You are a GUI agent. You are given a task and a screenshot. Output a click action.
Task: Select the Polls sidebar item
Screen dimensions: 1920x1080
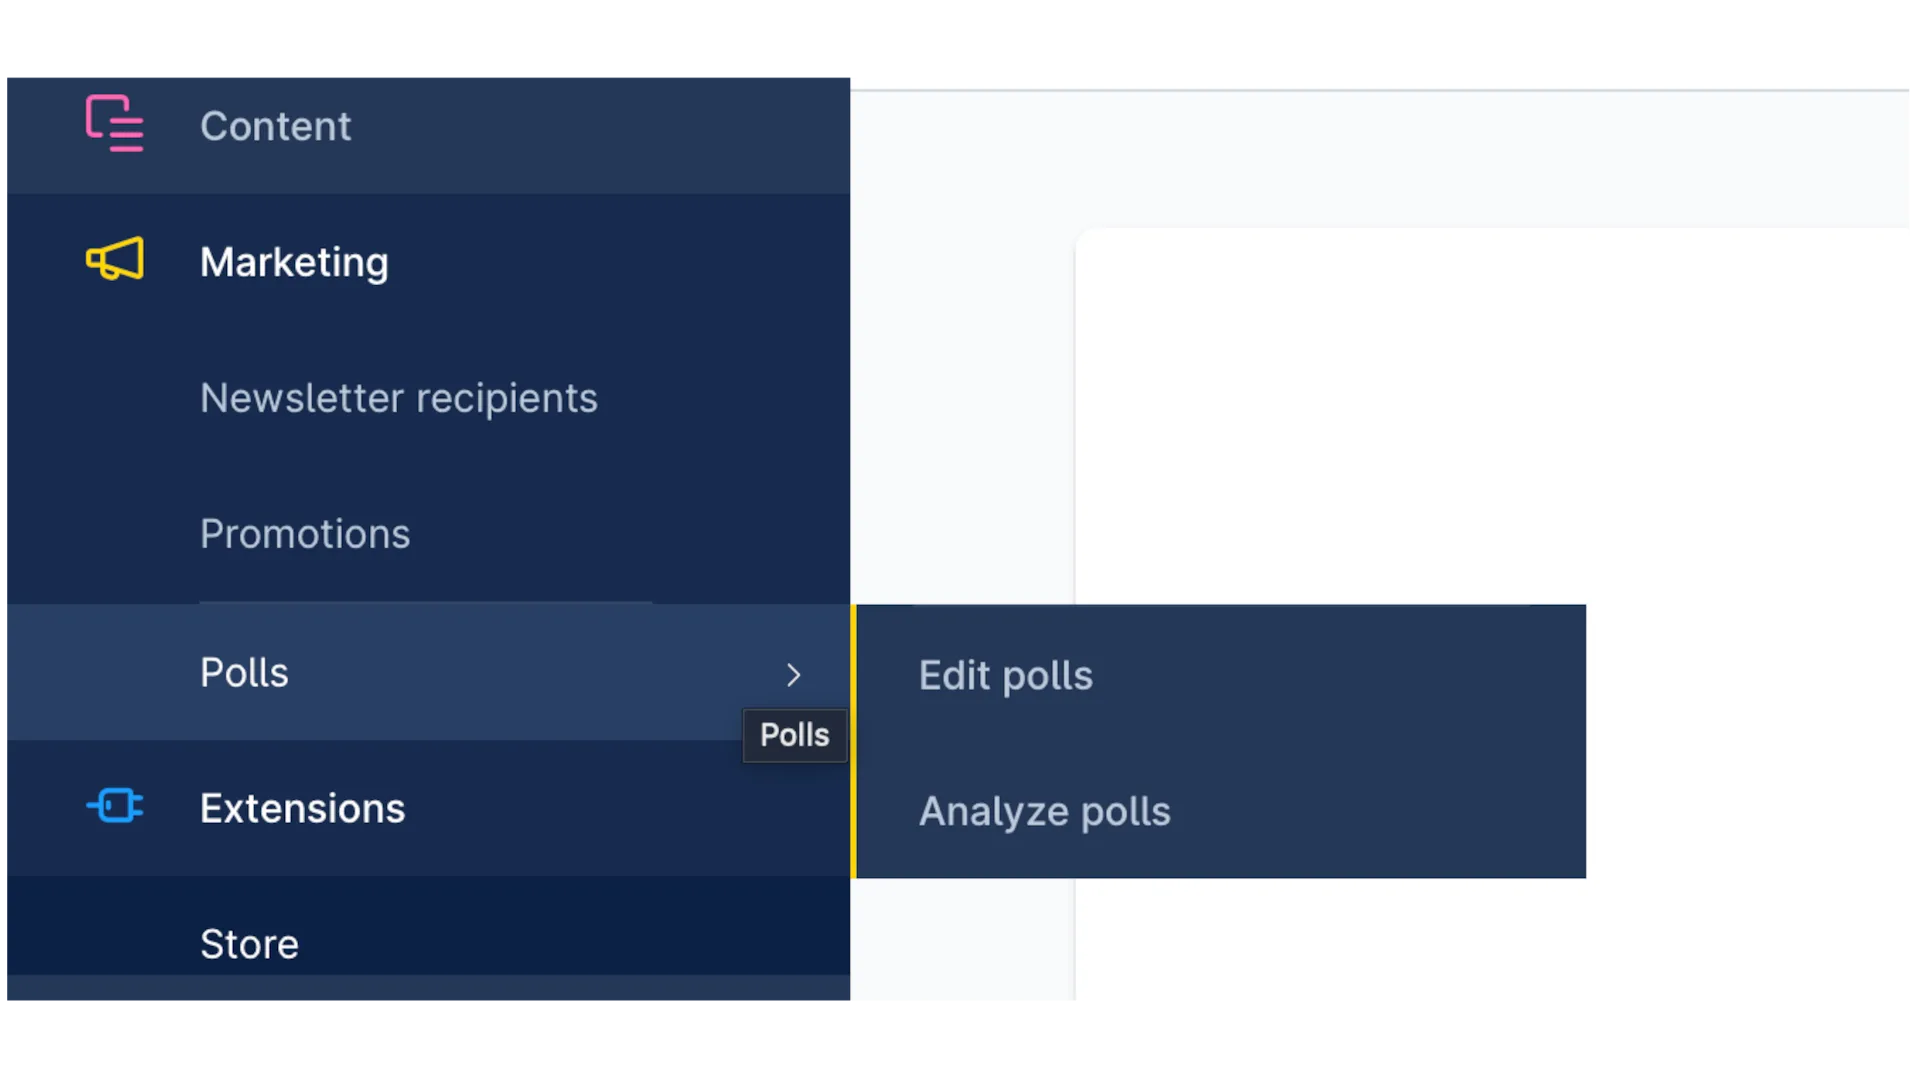pos(244,673)
